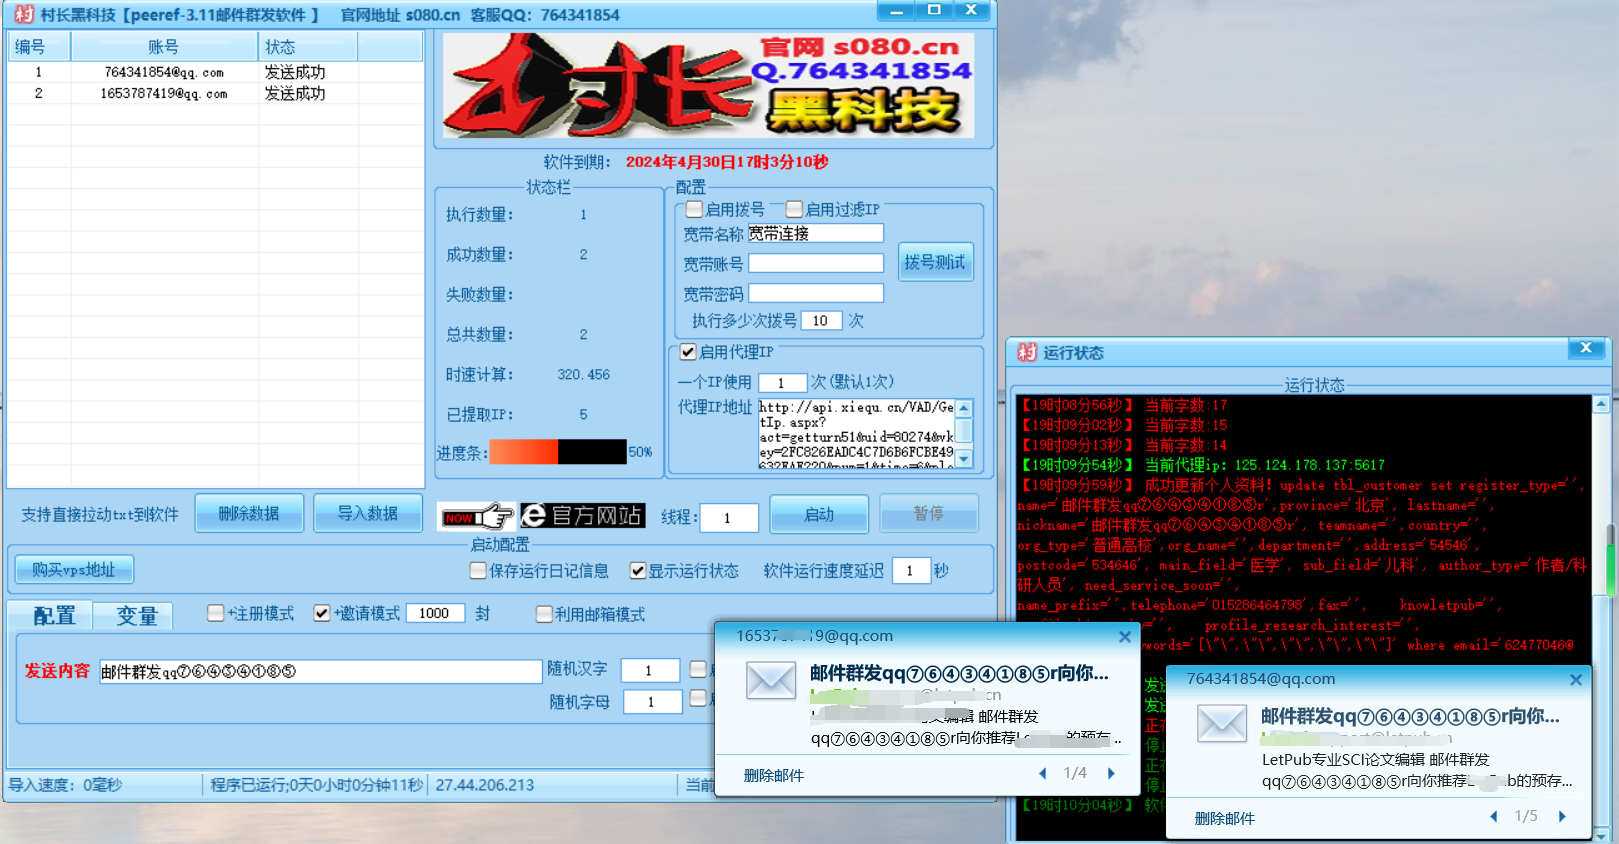Go to next mail in the 1/5 notification
Image resolution: width=1619 pixels, height=844 pixels.
(x=1562, y=816)
